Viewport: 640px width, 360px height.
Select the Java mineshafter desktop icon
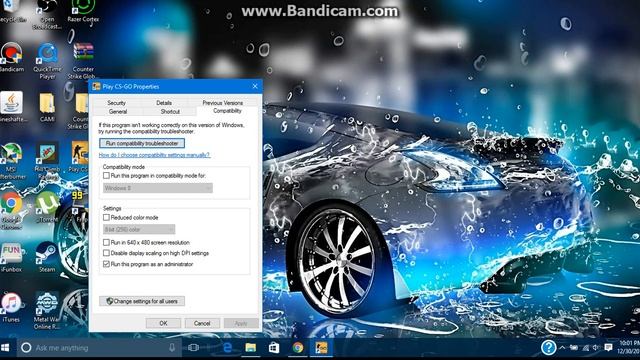12,107
